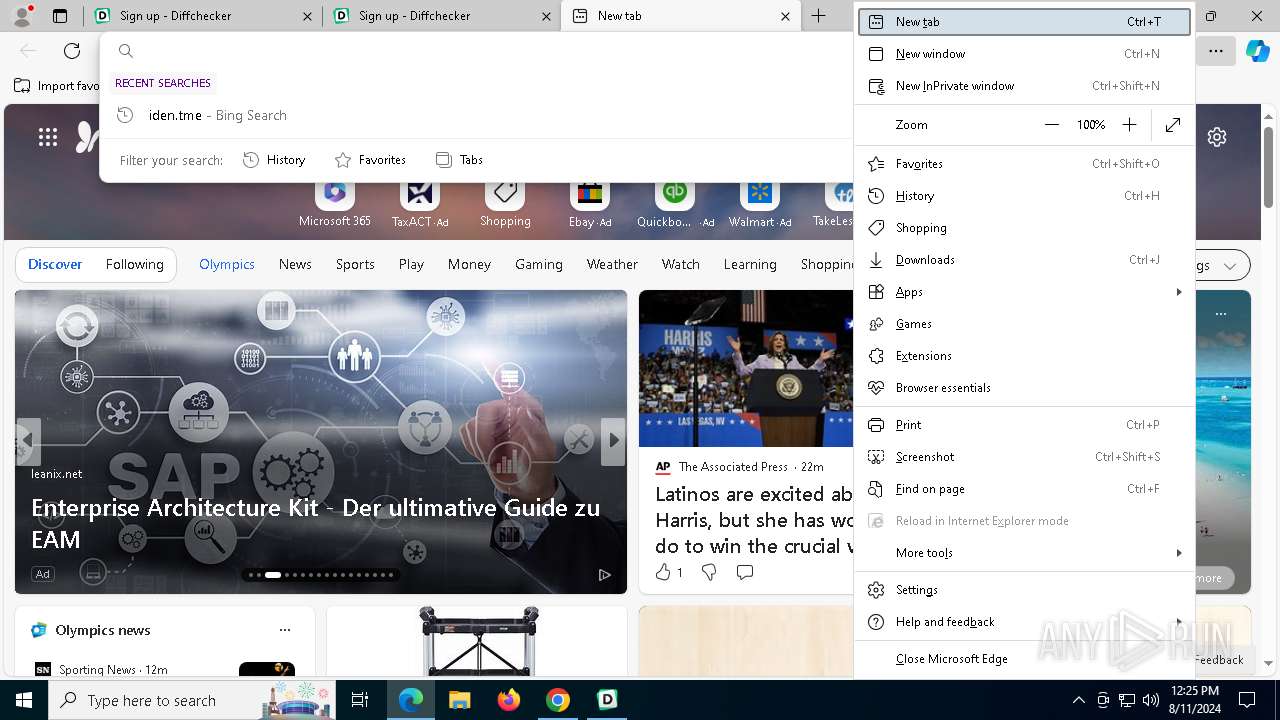This screenshot has height=720, width=1280.
Task: Open the apps grid launcher icon
Action: pyautogui.click(x=47, y=137)
